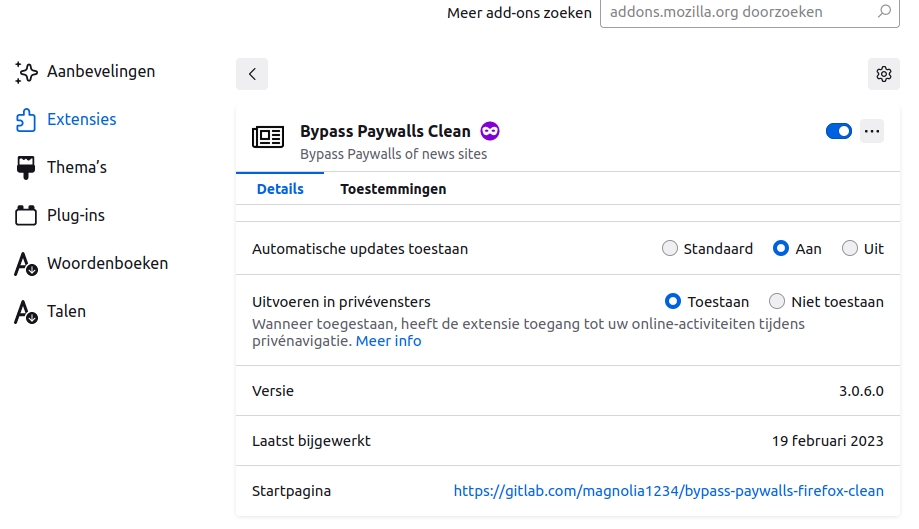Select Standaard for automatic updates
This screenshot has width=919, height=529.
click(670, 249)
